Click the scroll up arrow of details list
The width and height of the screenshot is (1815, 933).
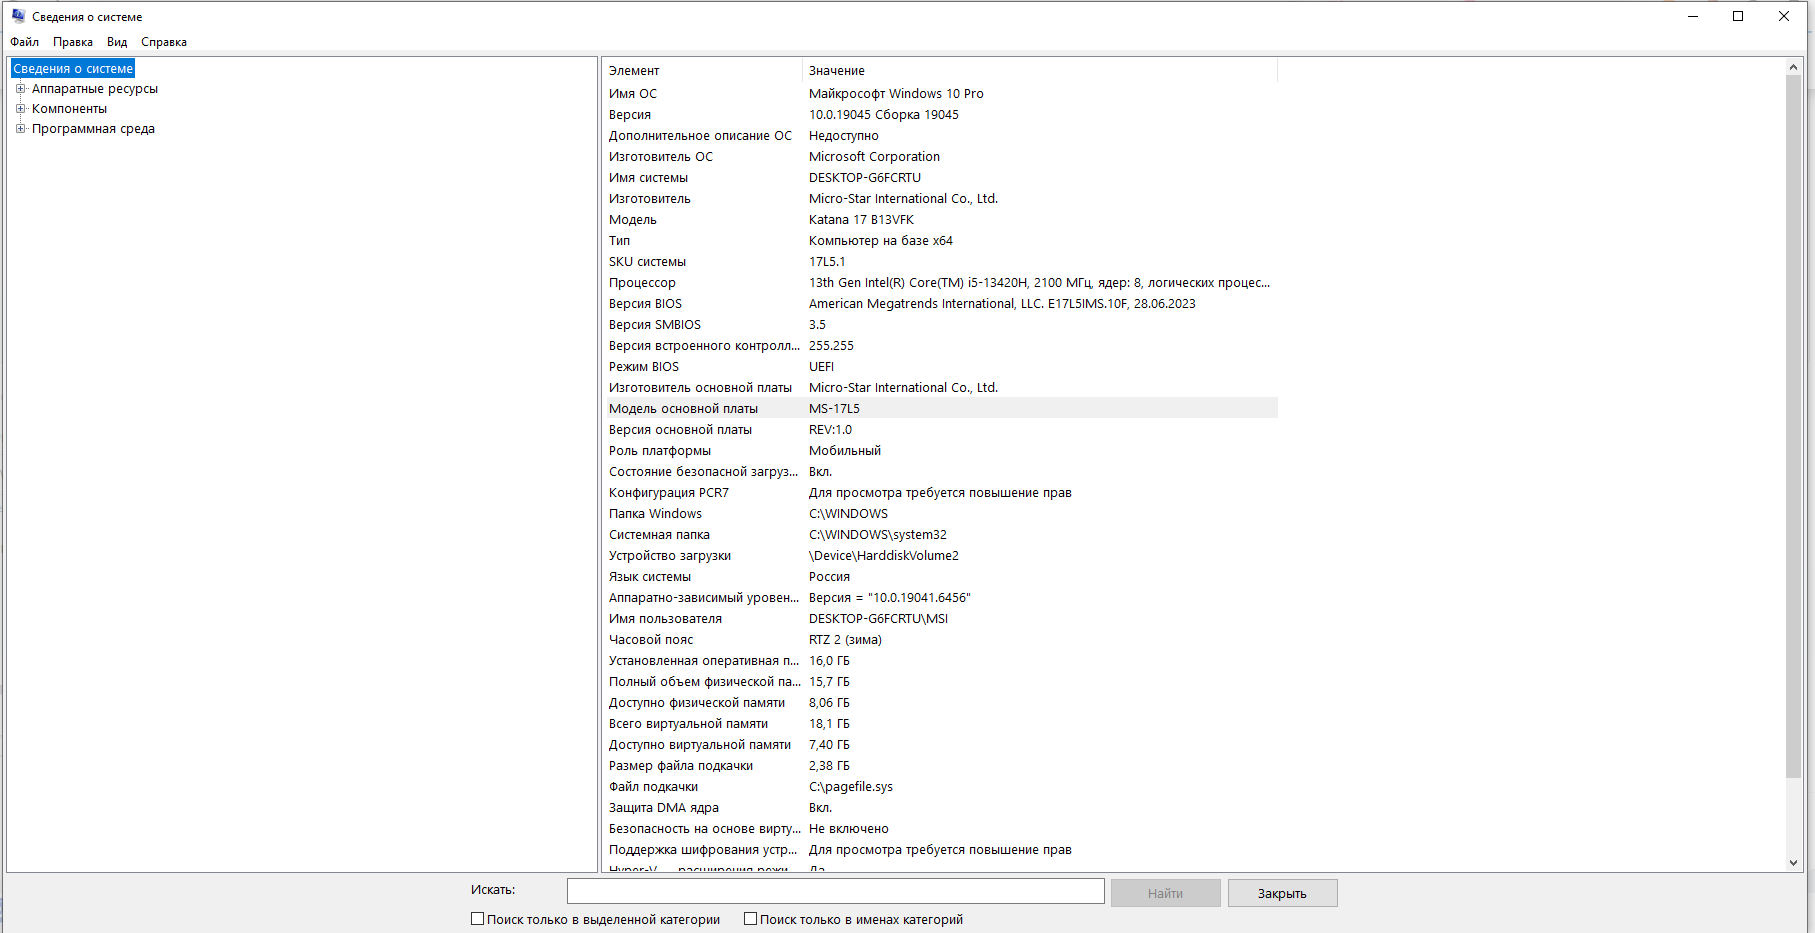click(1793, 67)
